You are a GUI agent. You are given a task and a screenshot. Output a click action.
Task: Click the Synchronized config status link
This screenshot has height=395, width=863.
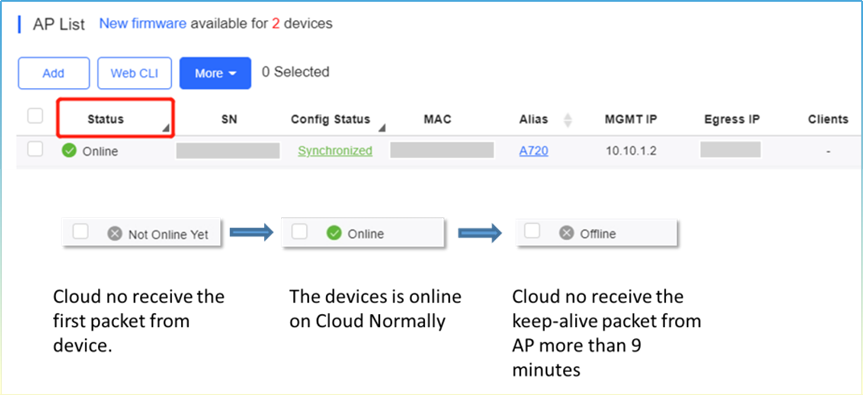coord(335,151)
